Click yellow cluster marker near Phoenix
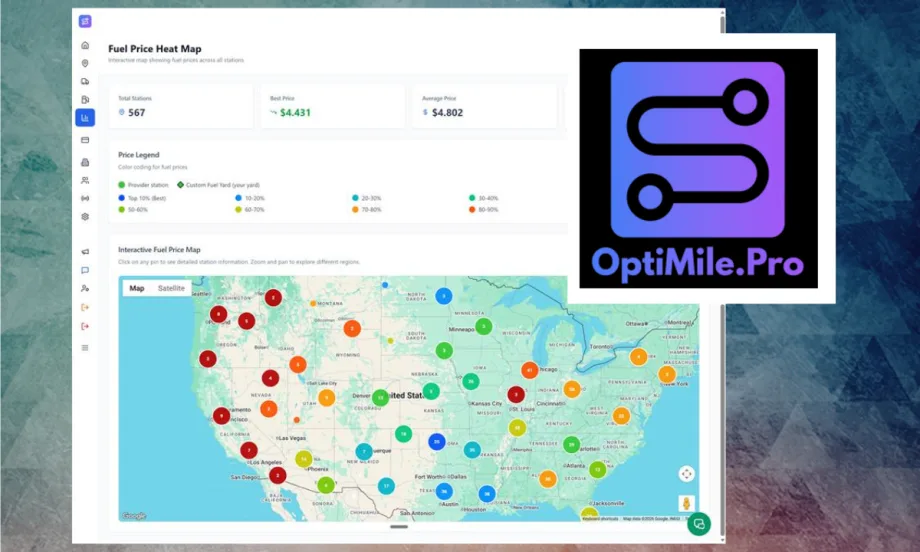 tap(303, 459)
